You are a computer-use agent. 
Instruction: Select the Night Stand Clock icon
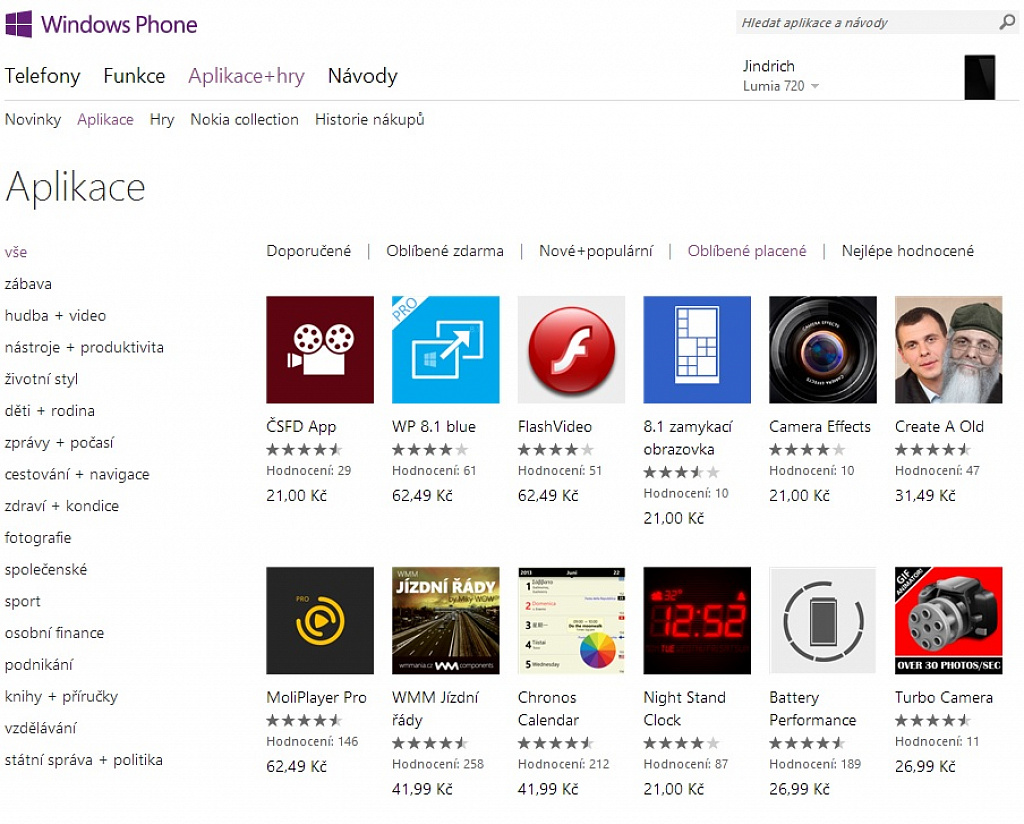(697, 620)
